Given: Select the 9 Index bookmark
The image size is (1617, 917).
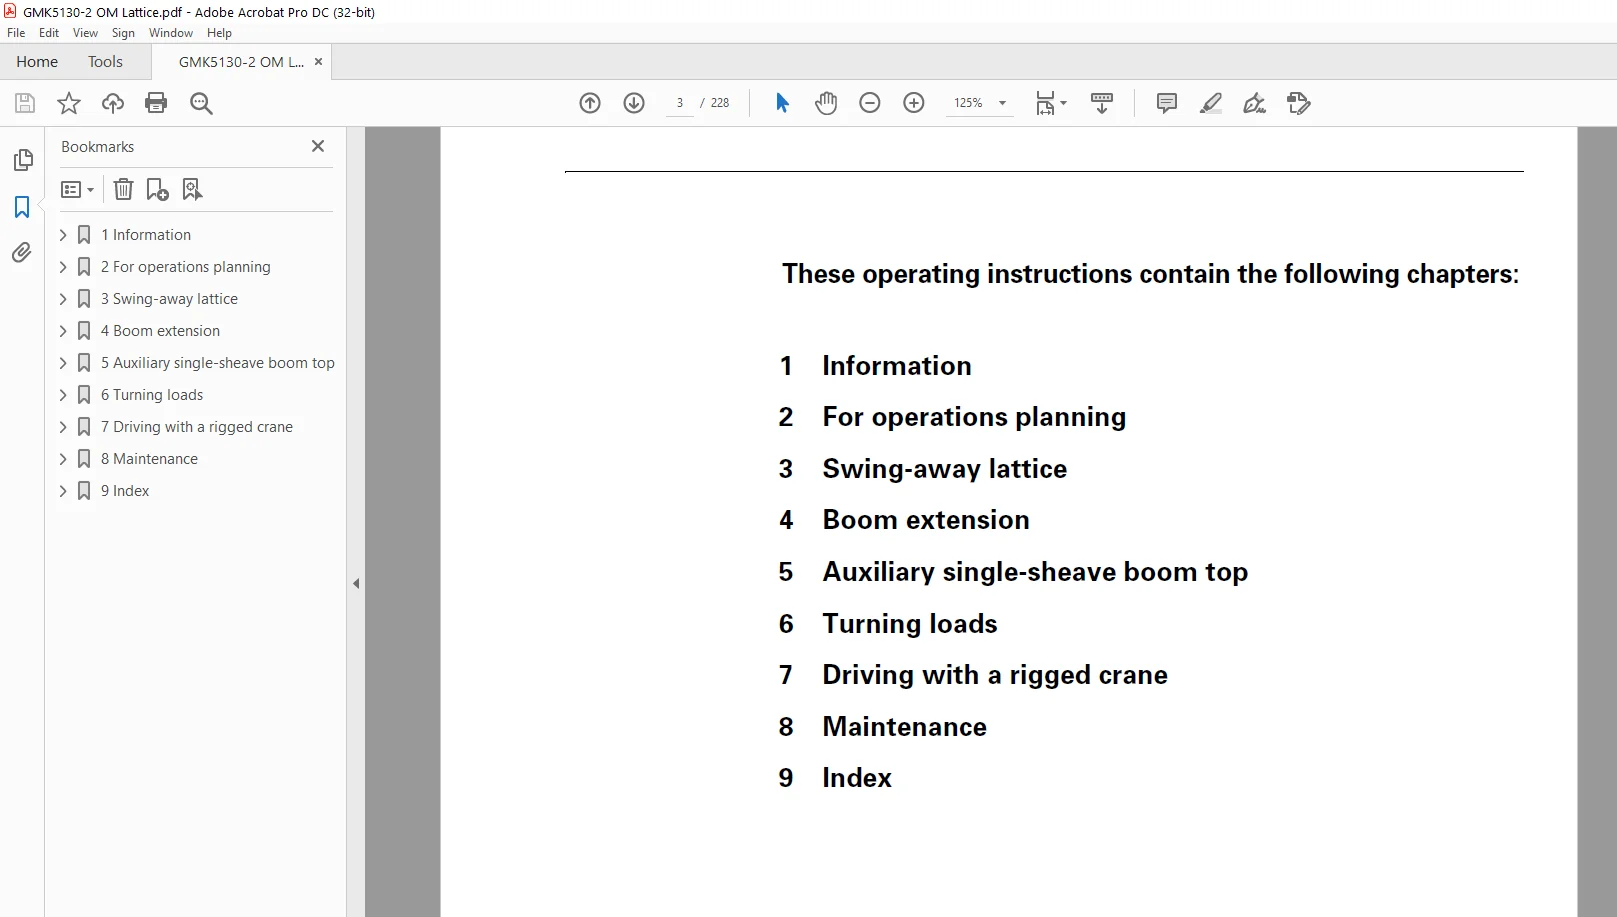Looking at the screenshot, I should [125, 491].
